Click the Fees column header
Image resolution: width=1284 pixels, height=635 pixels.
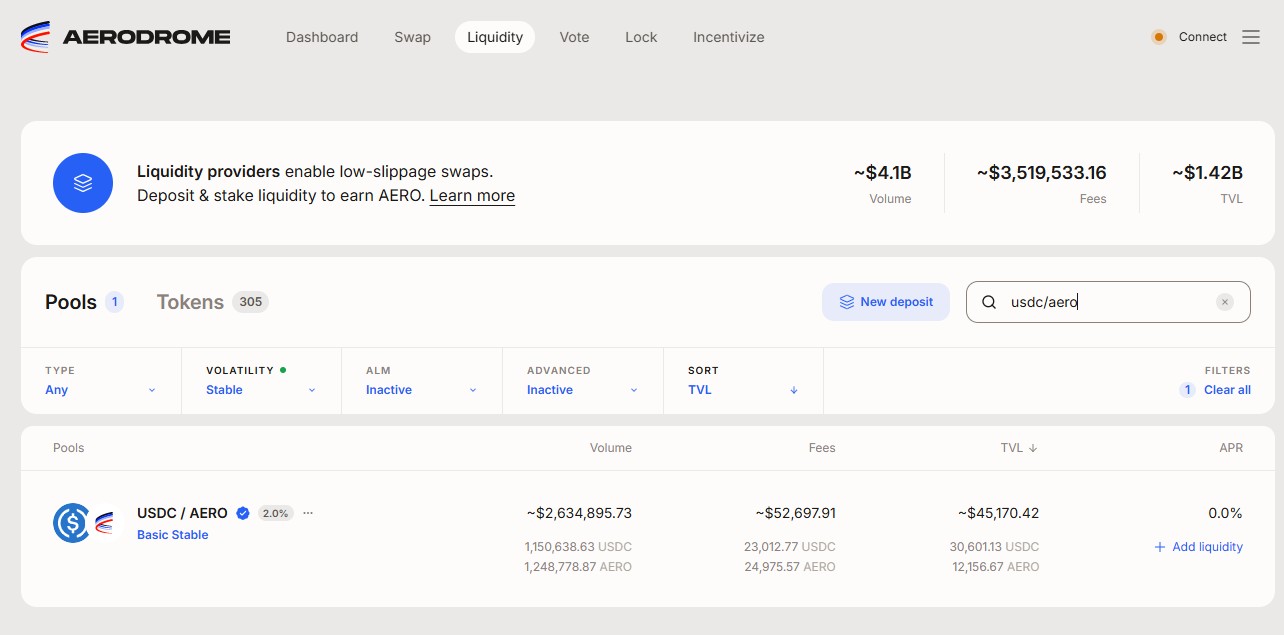[x=822, y=448]
